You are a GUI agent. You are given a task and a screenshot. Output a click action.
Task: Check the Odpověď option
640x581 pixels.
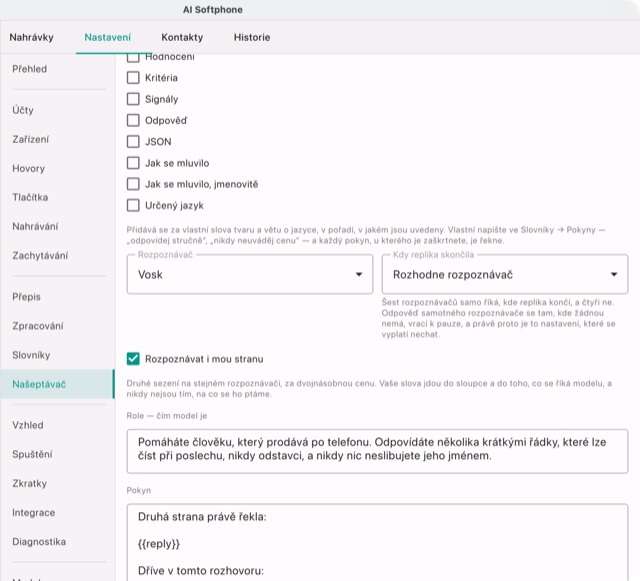[133, 120]
